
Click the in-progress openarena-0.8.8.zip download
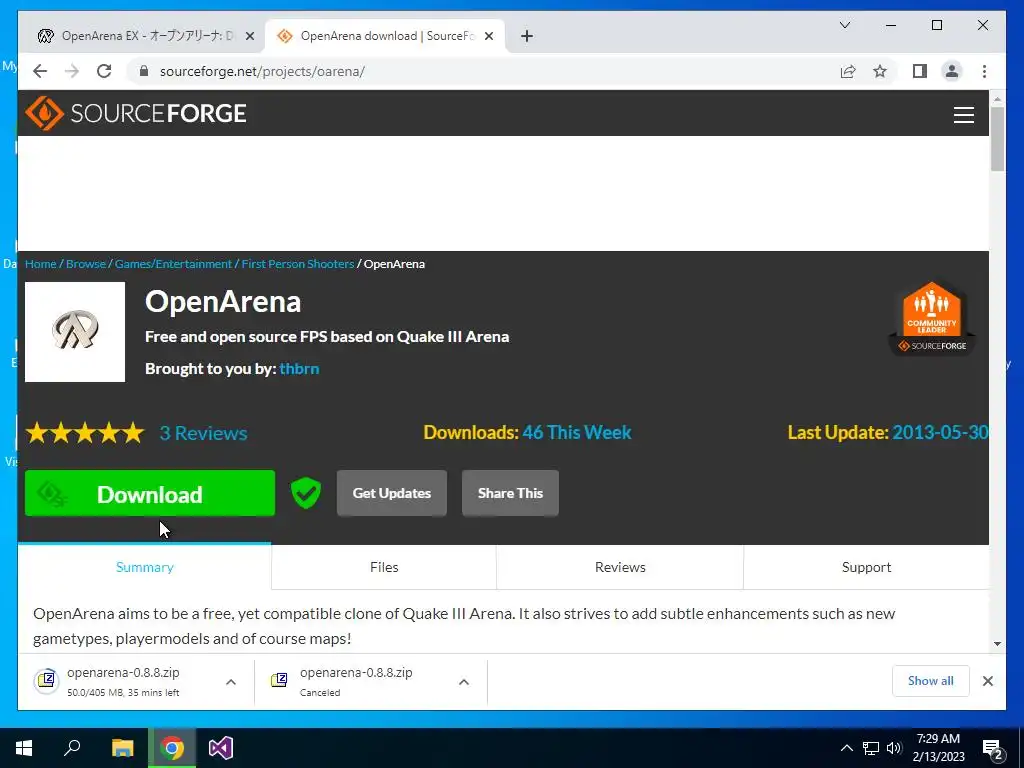(x=125, y=681)
